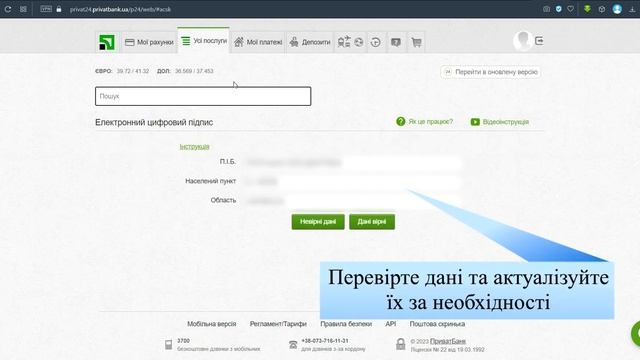
Task: Click the privat24.privatbank.ua address bar URL
Action: click(120, 9)
